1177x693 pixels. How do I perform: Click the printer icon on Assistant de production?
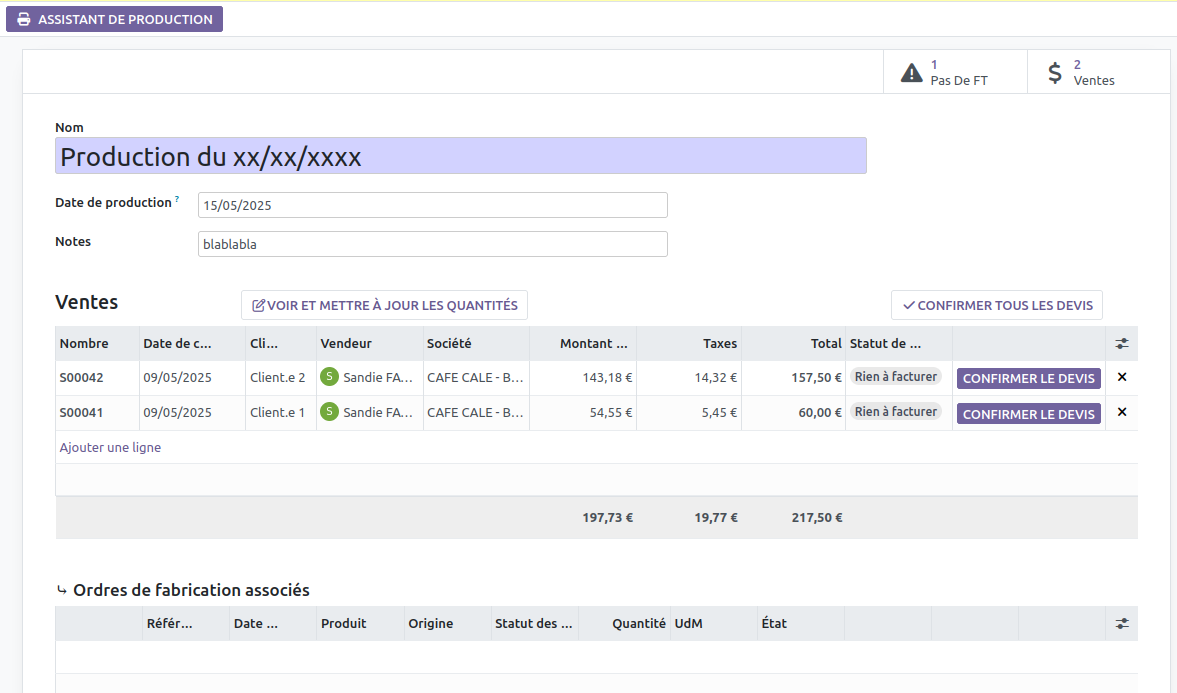click(x=24, y=20)
